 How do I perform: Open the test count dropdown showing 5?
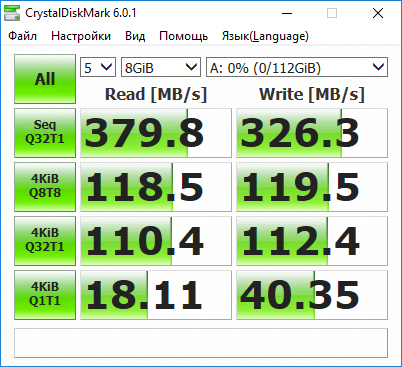click(x=98, y=67)
